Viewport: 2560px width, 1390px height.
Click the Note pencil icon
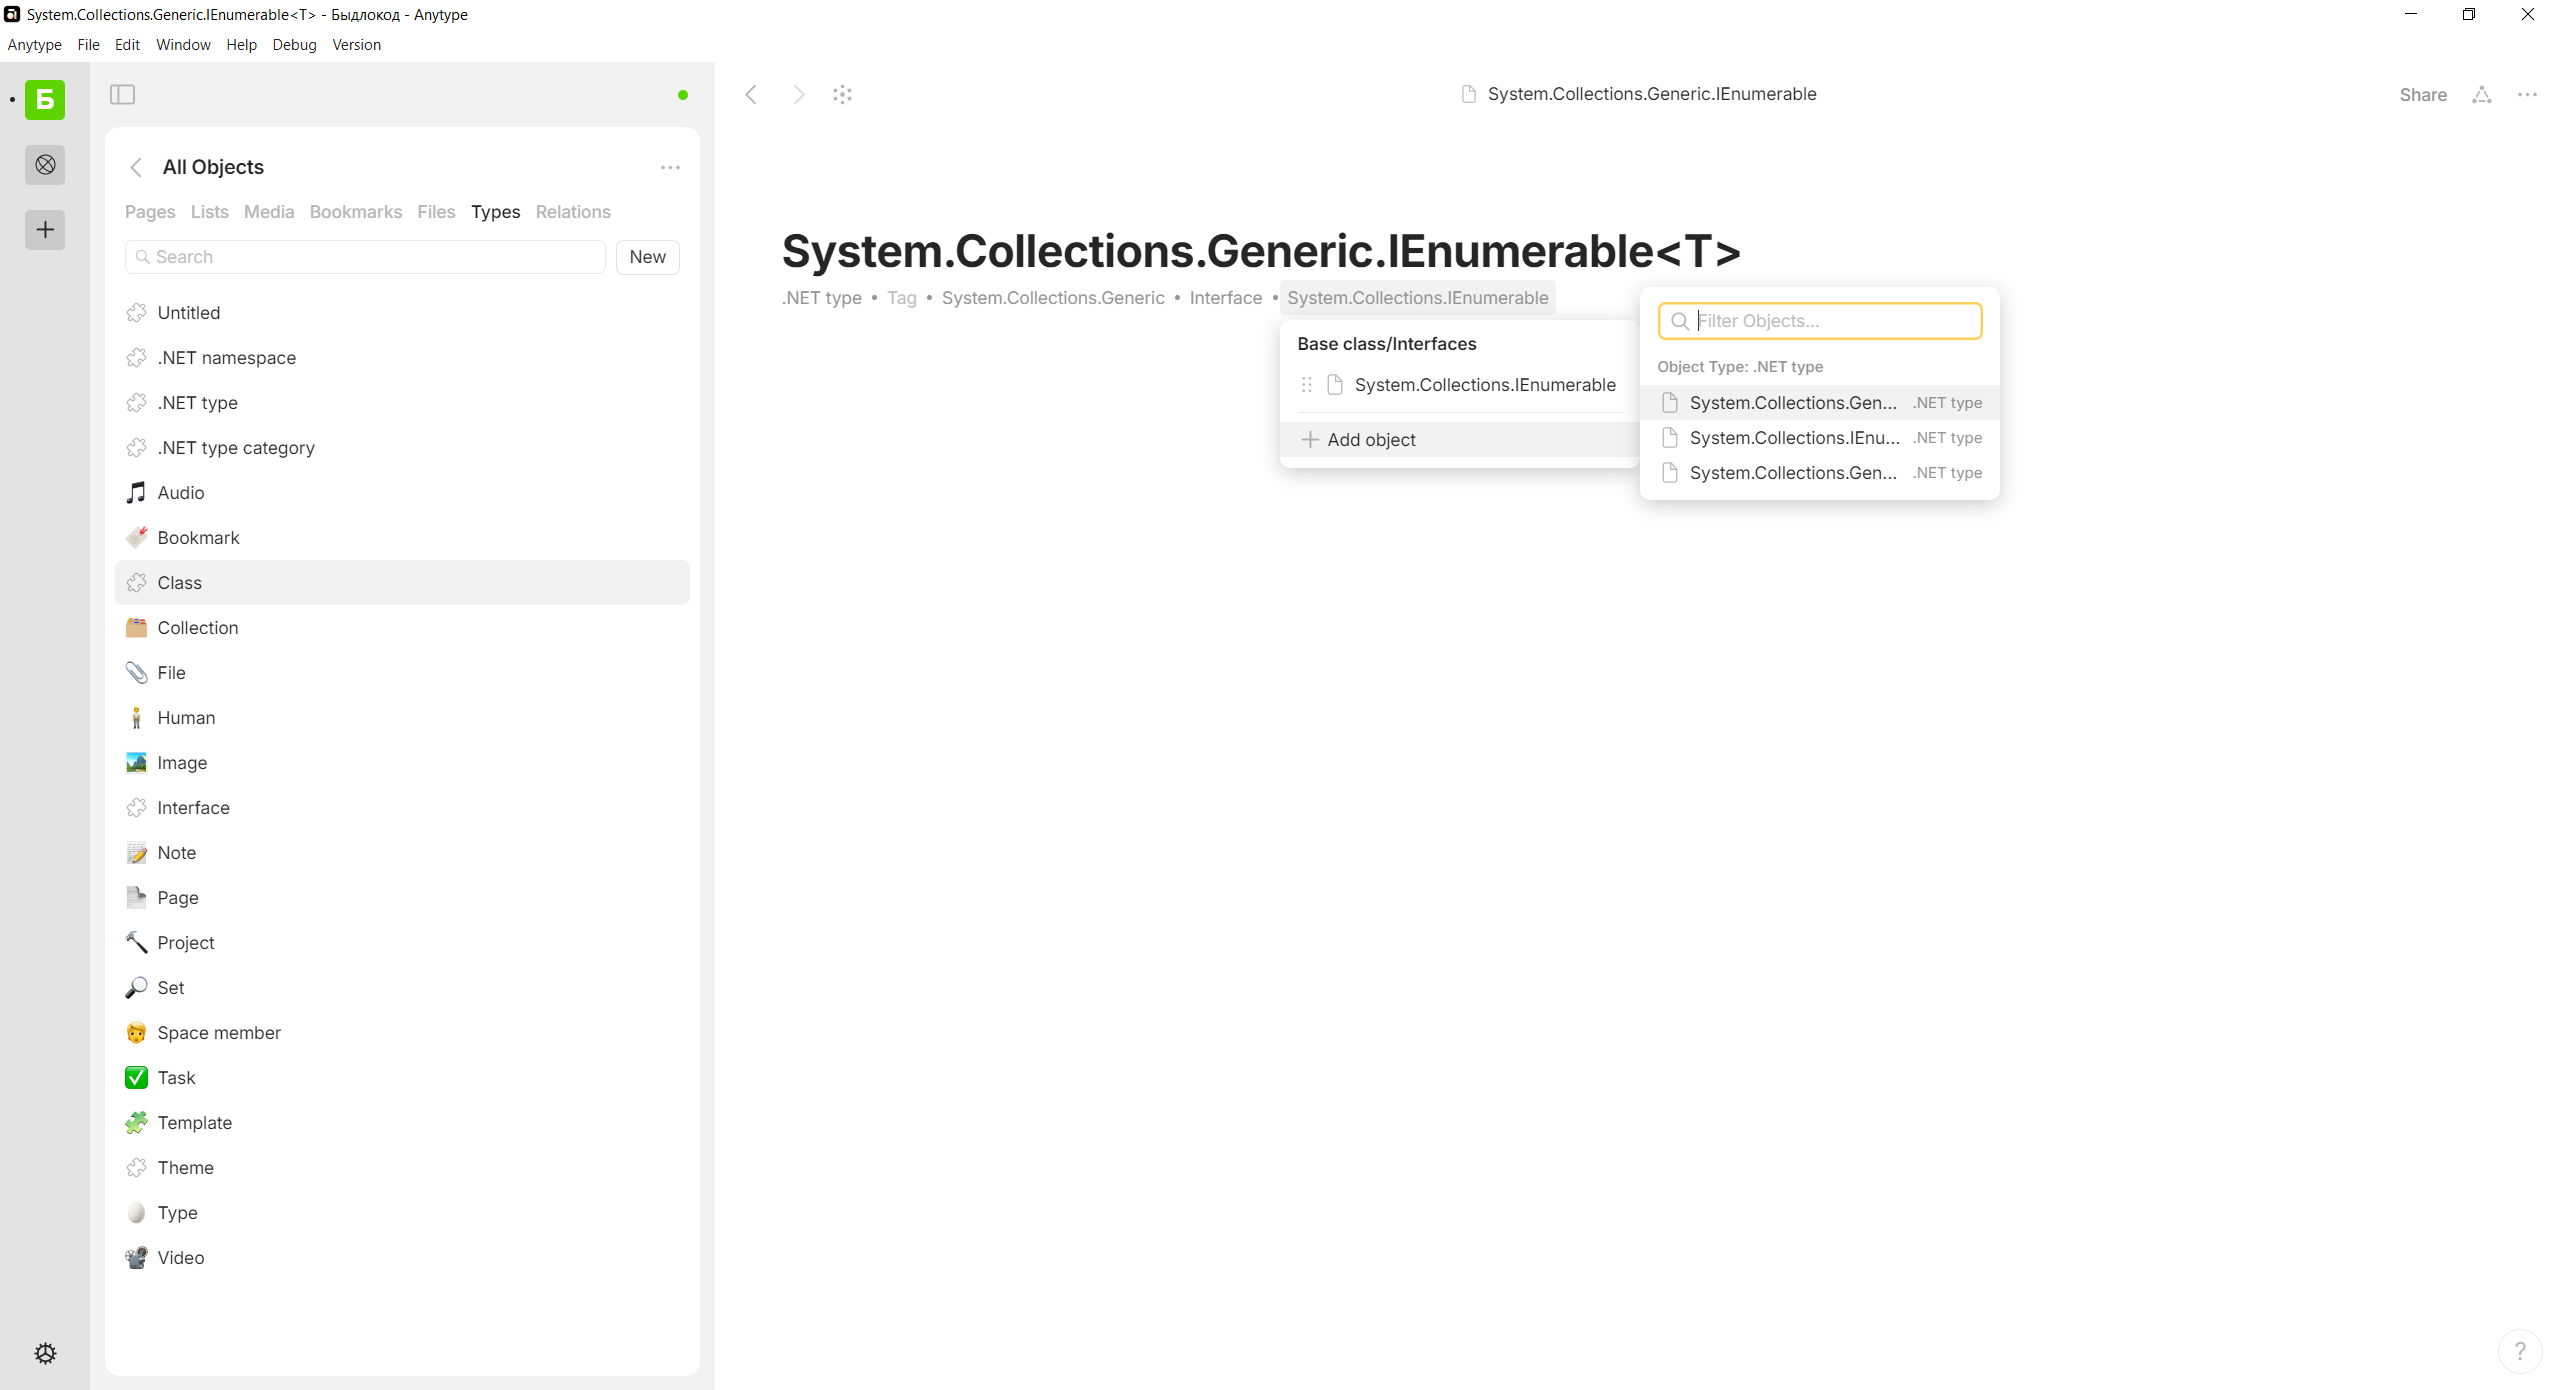coord(136,852)
